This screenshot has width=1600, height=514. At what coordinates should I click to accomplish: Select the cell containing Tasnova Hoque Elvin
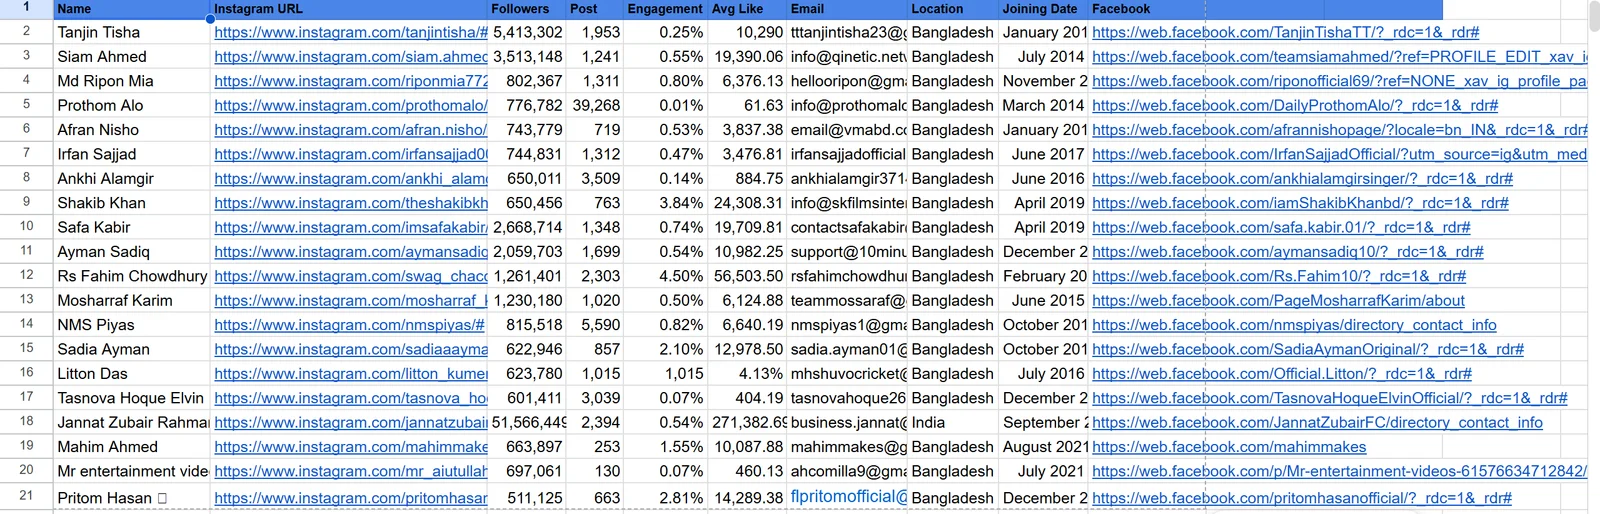[x=131, y=398]
